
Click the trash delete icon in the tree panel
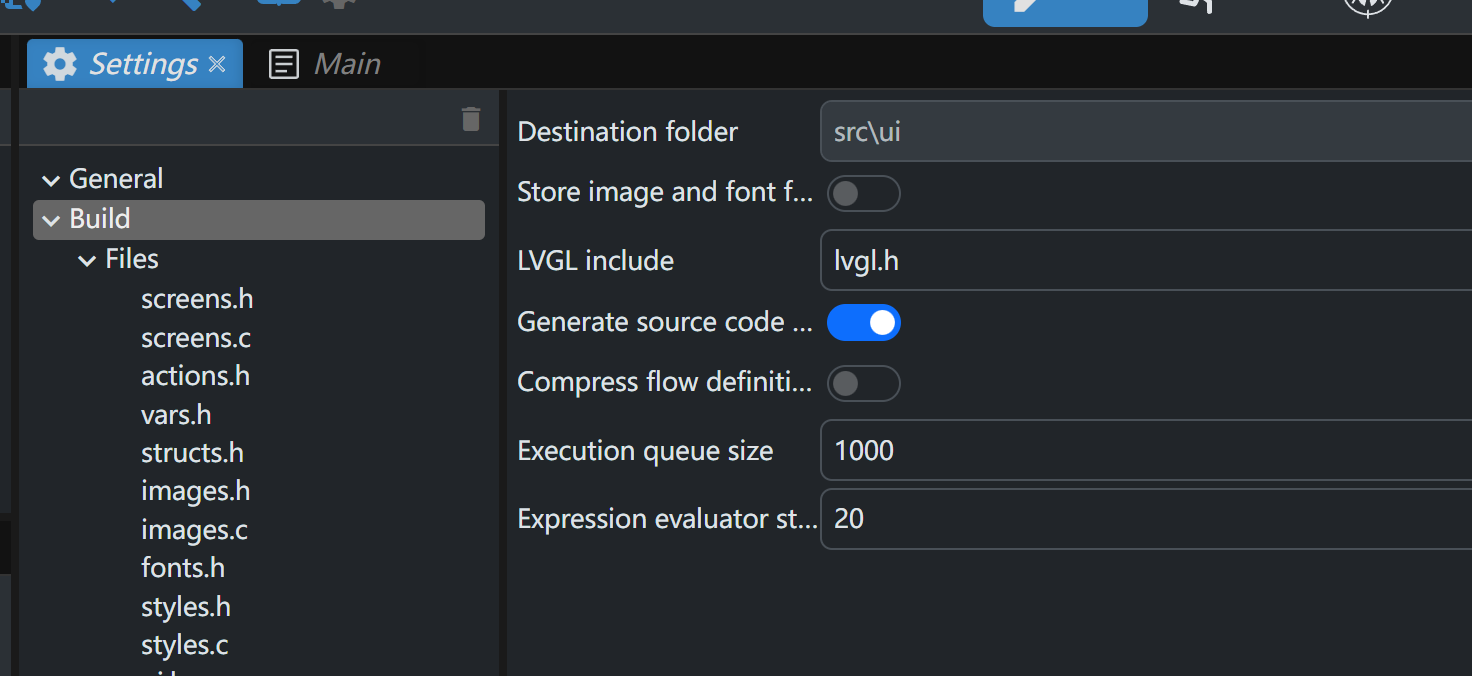click(x=471, y=120)
